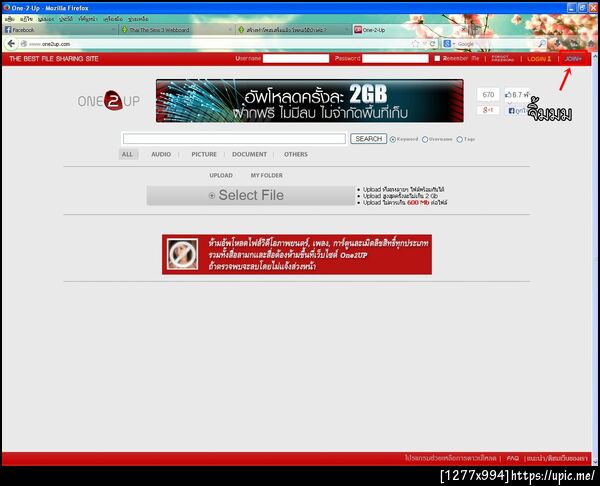Switch to Thai The Sims 3 Webboard tab
Image resolution: width=600 pixels, height=486 pixels.
[x=177, y=29]
